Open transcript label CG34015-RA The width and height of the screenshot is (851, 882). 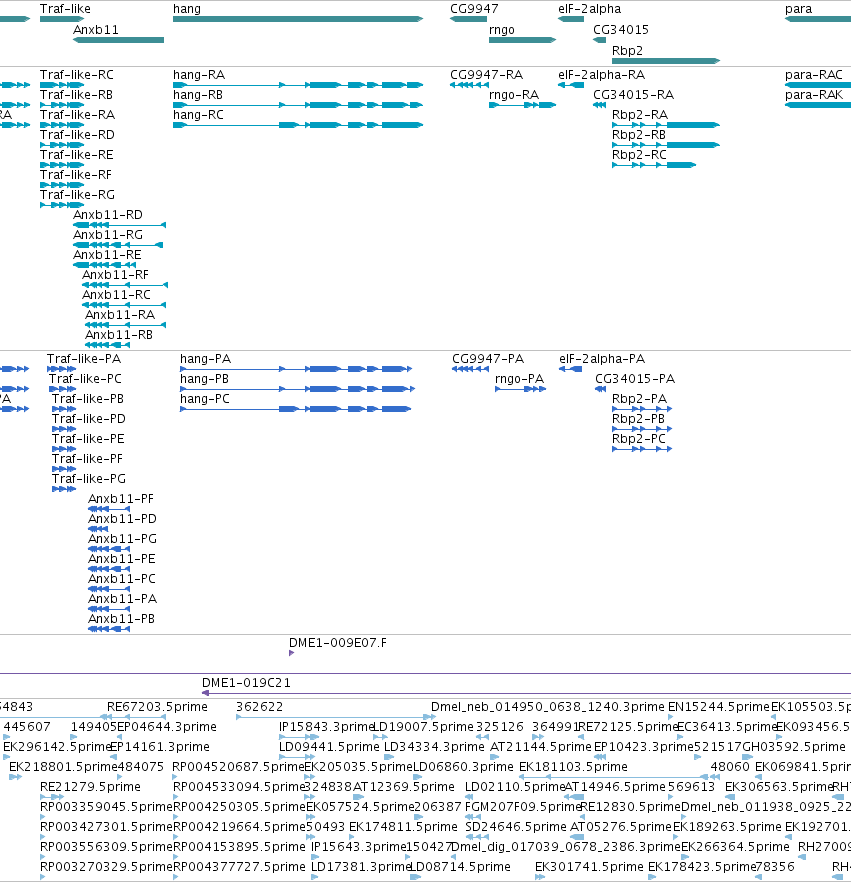633,95
